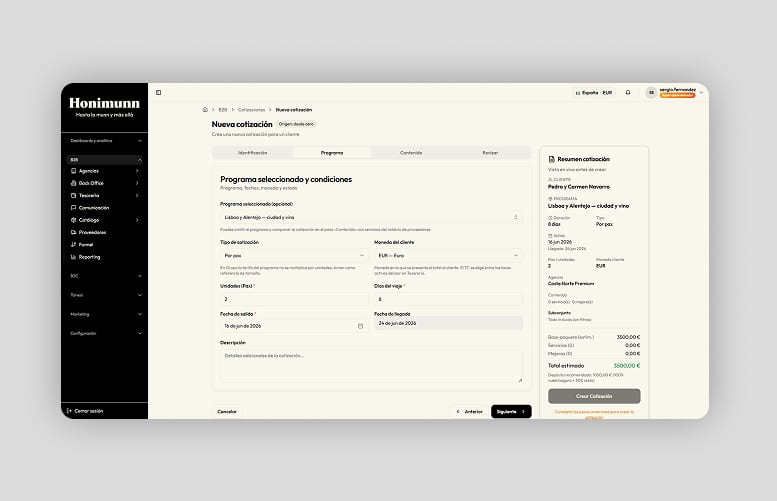777x501 pixels.
Task: Open Programa seleccionado dropdown
Action: coord(371,217)
